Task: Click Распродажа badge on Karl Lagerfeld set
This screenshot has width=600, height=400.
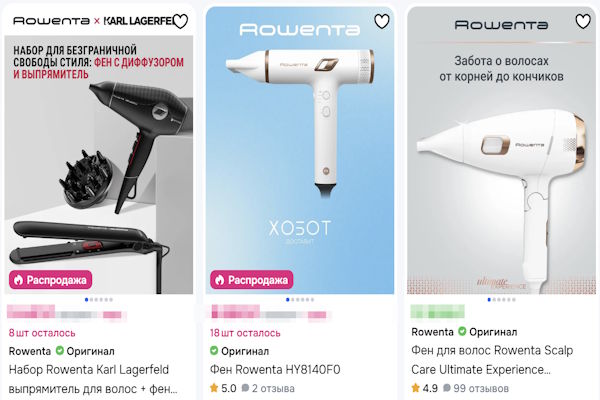Action: 51,280
